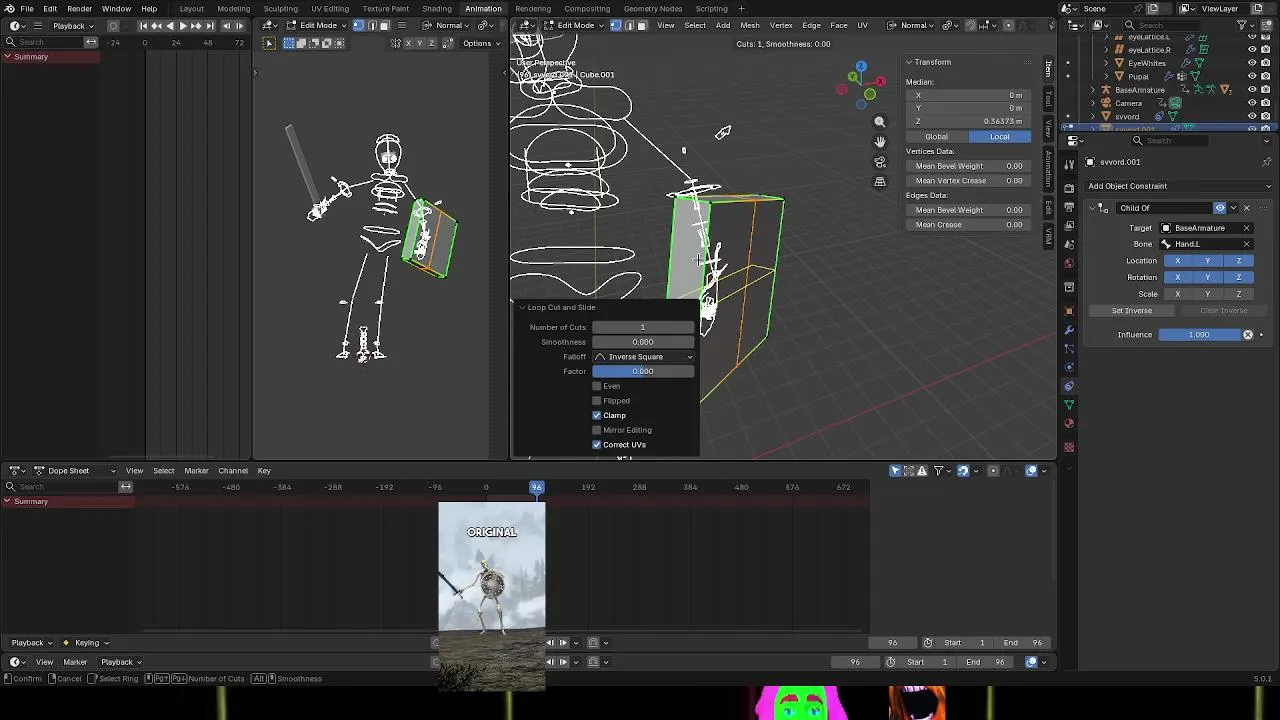Open the Physics properties tab icon
The height and width of the screenshot is (720, 1280).
(x=1069, y=367)
